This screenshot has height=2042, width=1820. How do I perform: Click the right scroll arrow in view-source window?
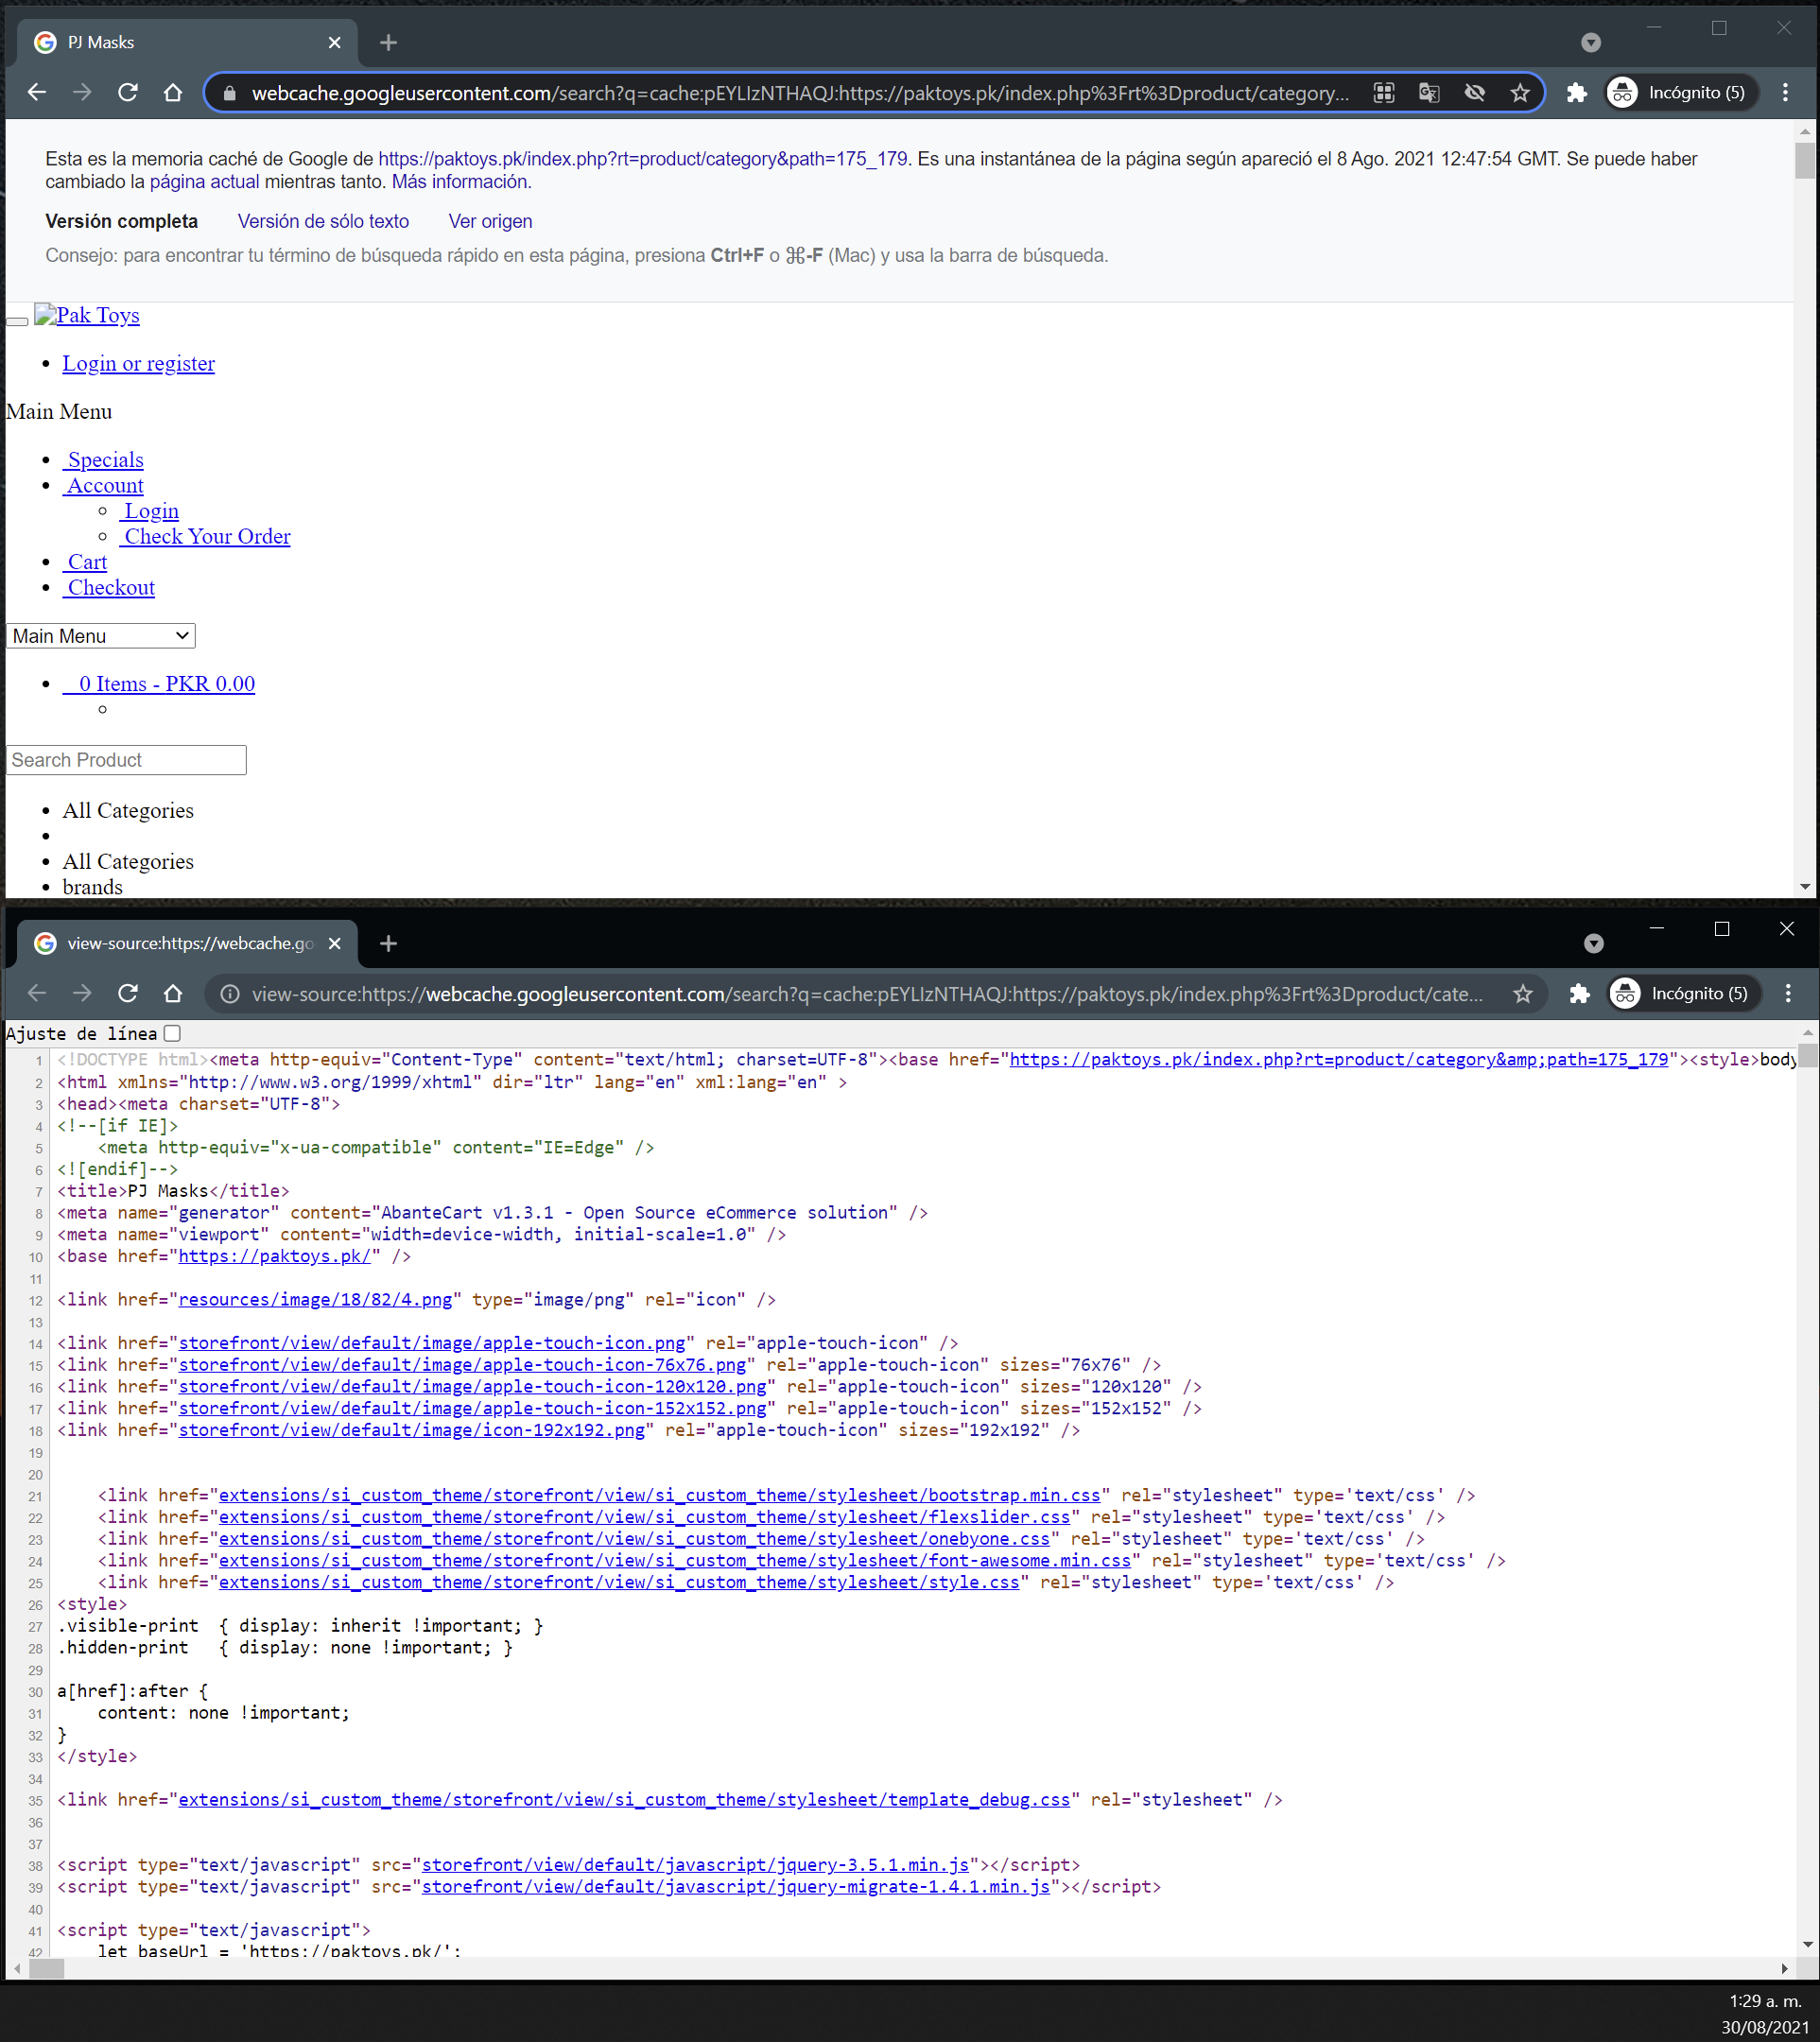pyautogui.click(x=1785, y=1969)
